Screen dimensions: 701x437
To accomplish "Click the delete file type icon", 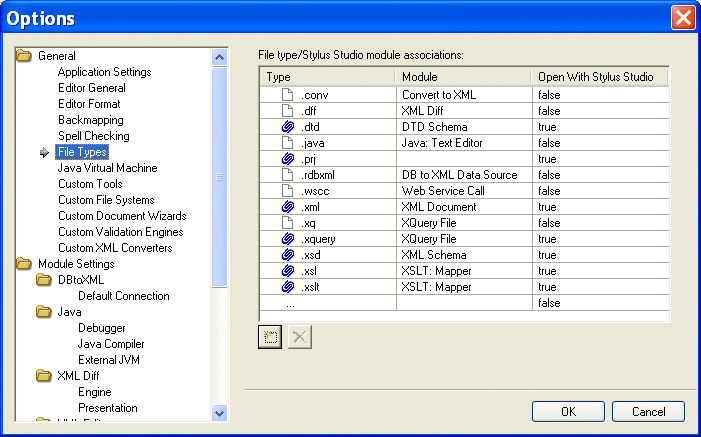I will pos(298,337).
